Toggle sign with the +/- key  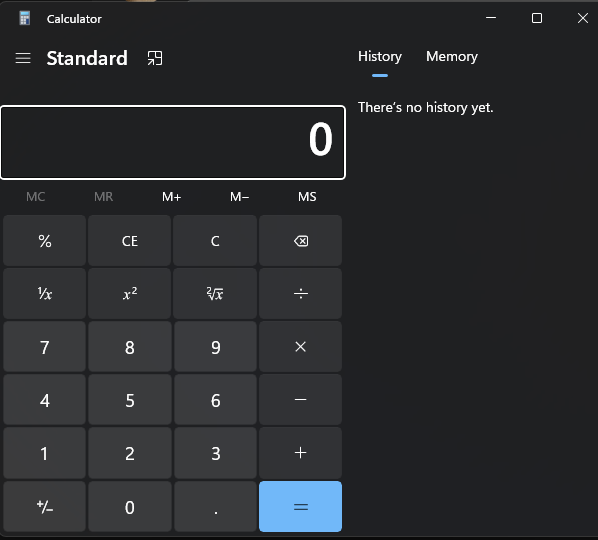(45, 506)
